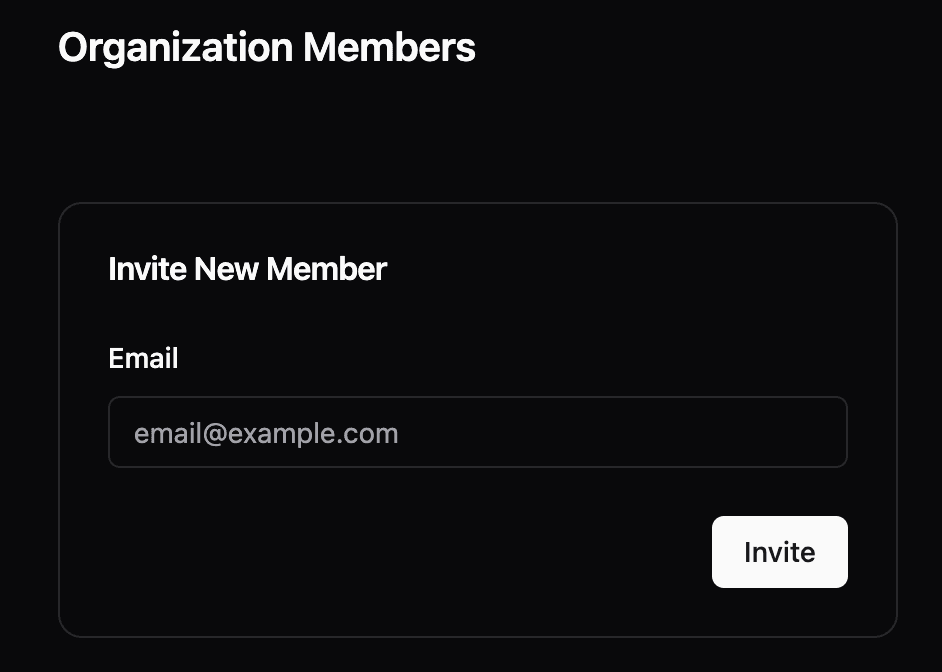Click the Email label above the input
This screenshot has width=942, height=672.
pos(143,358)
